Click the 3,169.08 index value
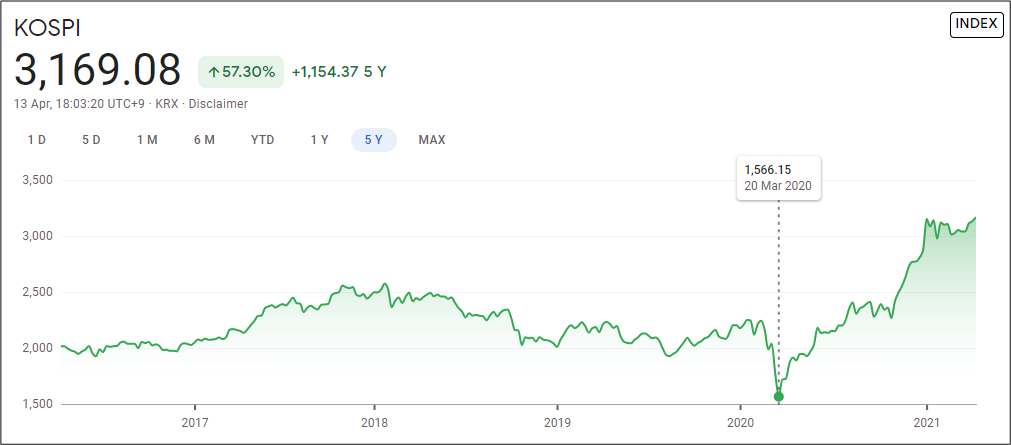This screenshot has height=445, width=1011. pyautogui.click(x=97, y=70)
